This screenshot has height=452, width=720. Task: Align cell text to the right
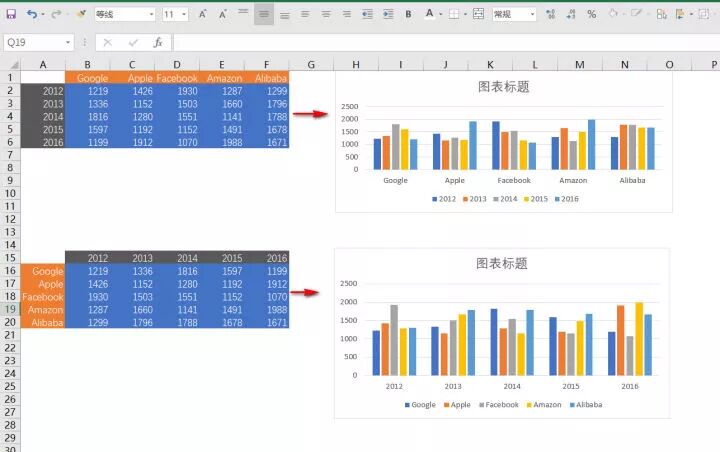point(347,14)
